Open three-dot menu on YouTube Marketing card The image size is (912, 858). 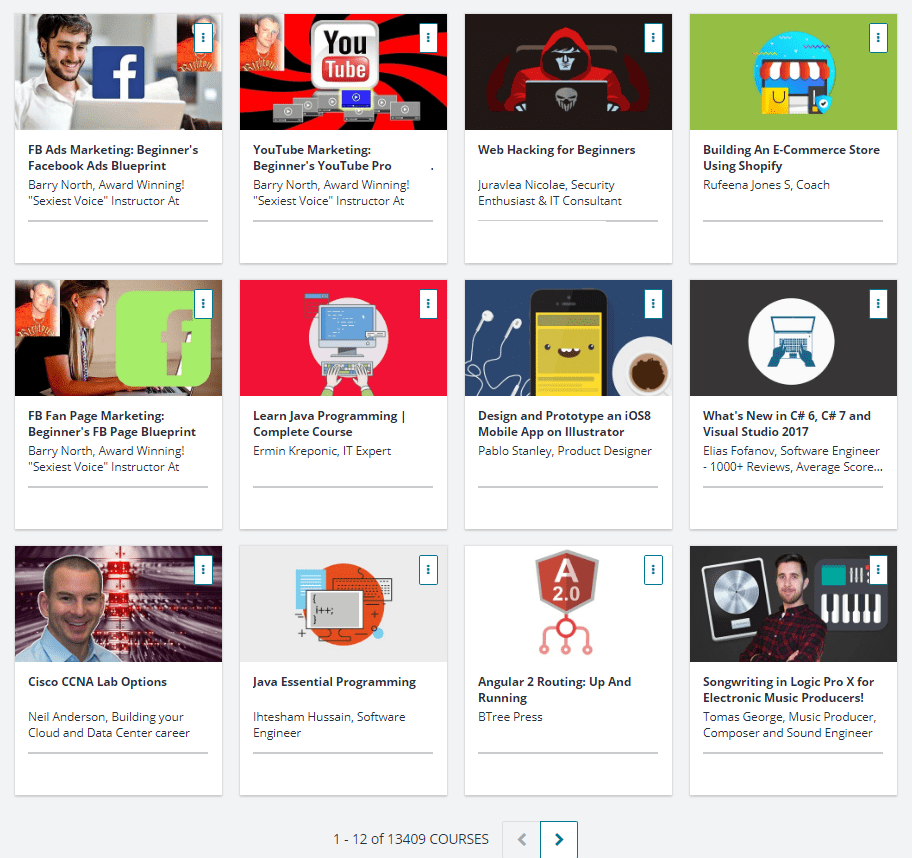(428, 37)
